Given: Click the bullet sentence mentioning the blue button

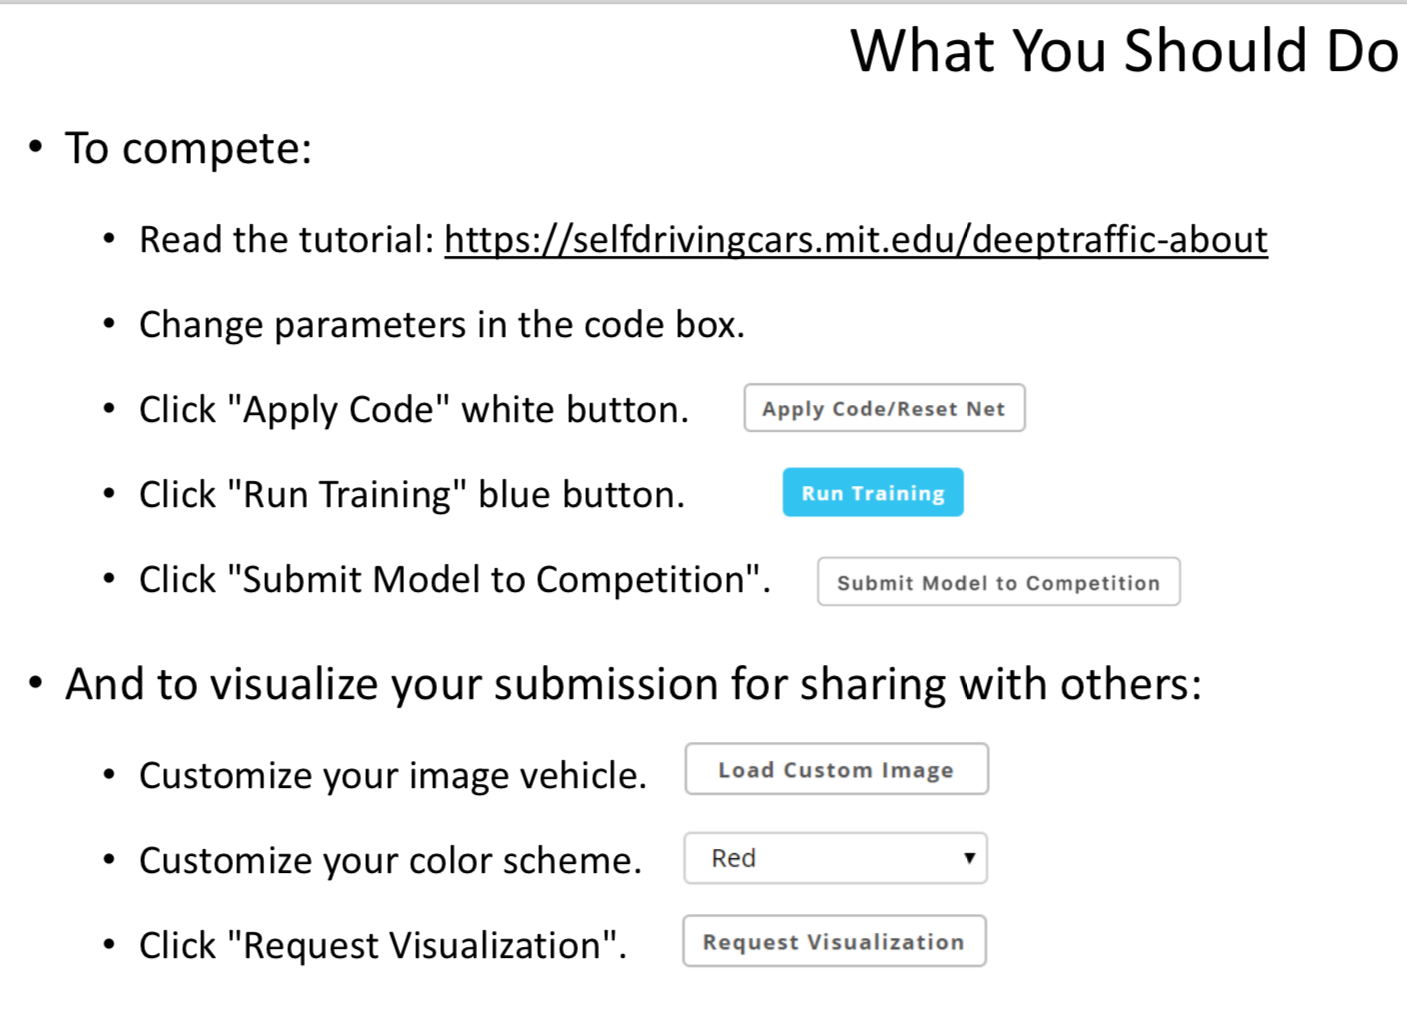Looking at the screenshot, I should (x=411, y=495).
